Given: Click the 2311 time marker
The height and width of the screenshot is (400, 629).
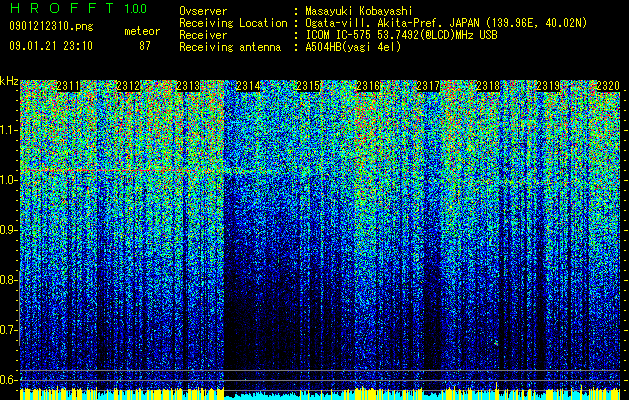Looking at the screenshot, I should 68,86.
